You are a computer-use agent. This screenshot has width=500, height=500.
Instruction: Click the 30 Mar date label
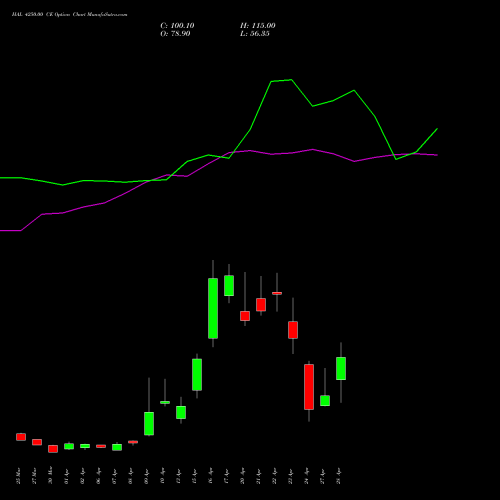(x=51, y=476)
